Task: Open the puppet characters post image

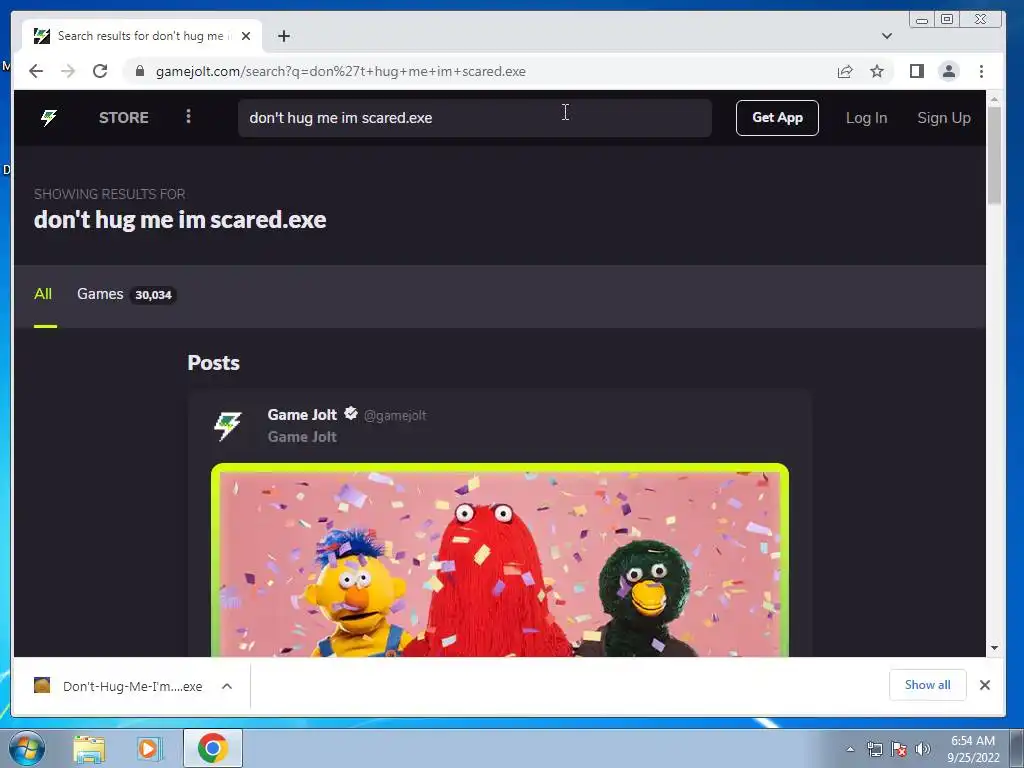Action: tap(500, 560)
